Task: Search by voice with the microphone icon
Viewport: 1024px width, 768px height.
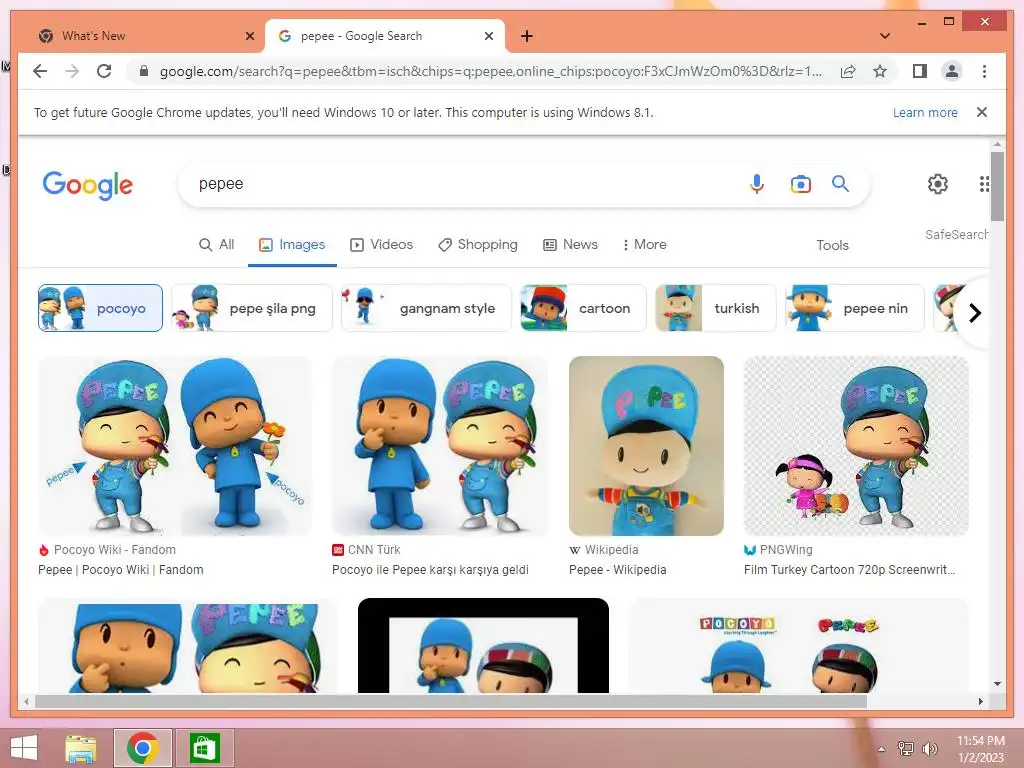Action: (757, 184)
